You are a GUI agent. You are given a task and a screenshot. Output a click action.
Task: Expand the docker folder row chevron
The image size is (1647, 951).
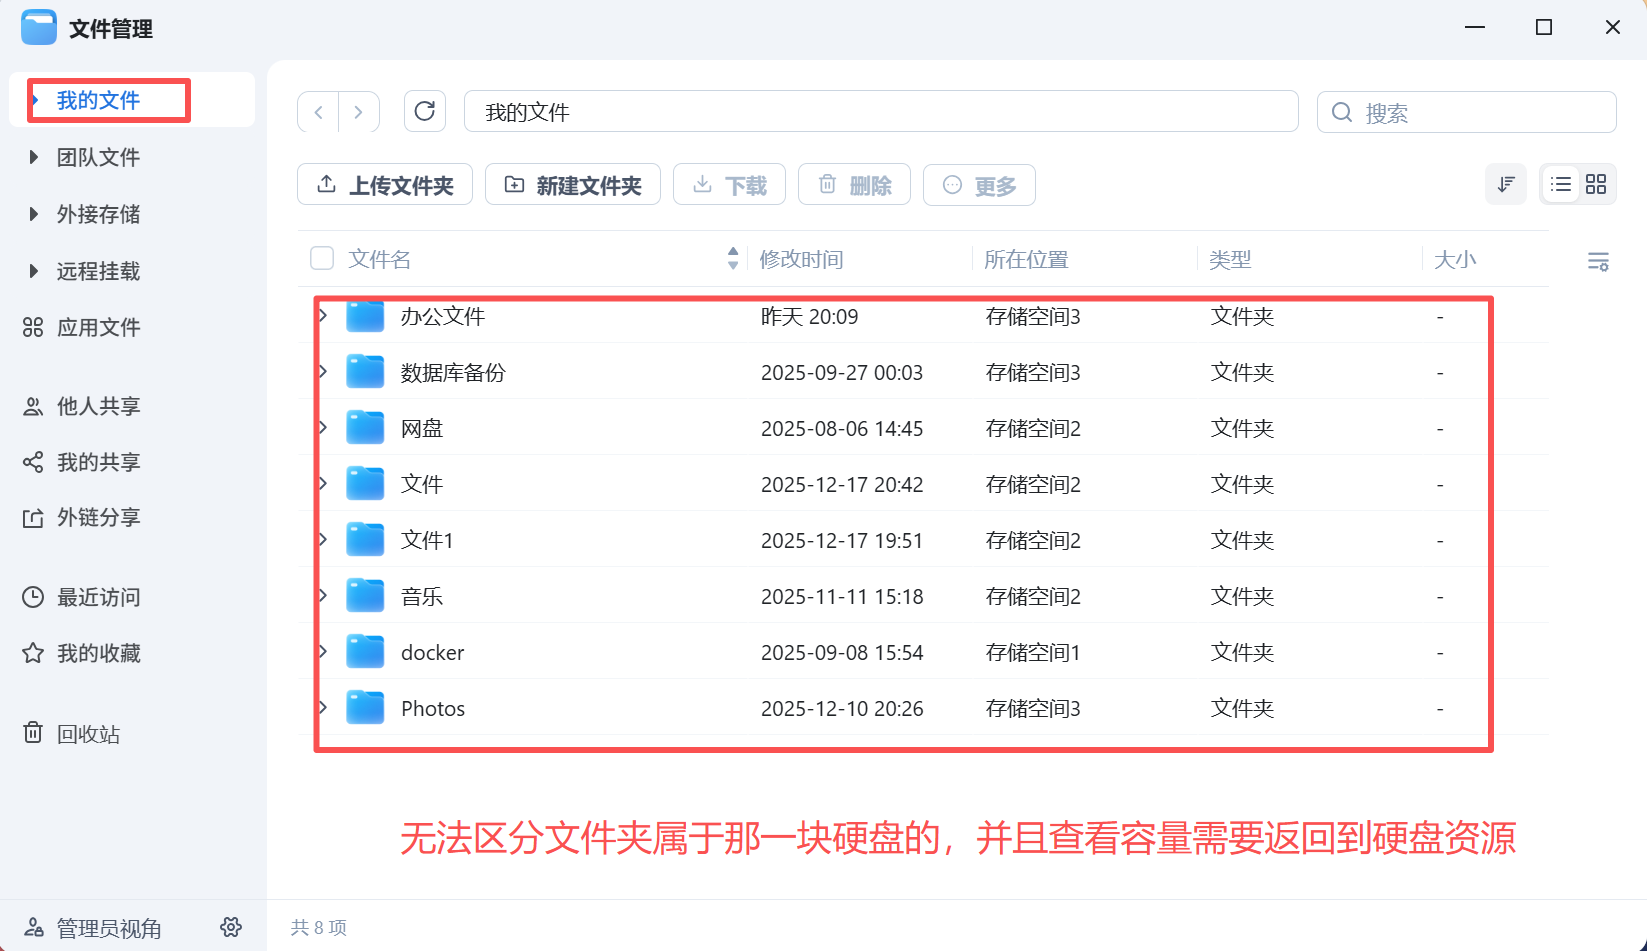point(323,652)
